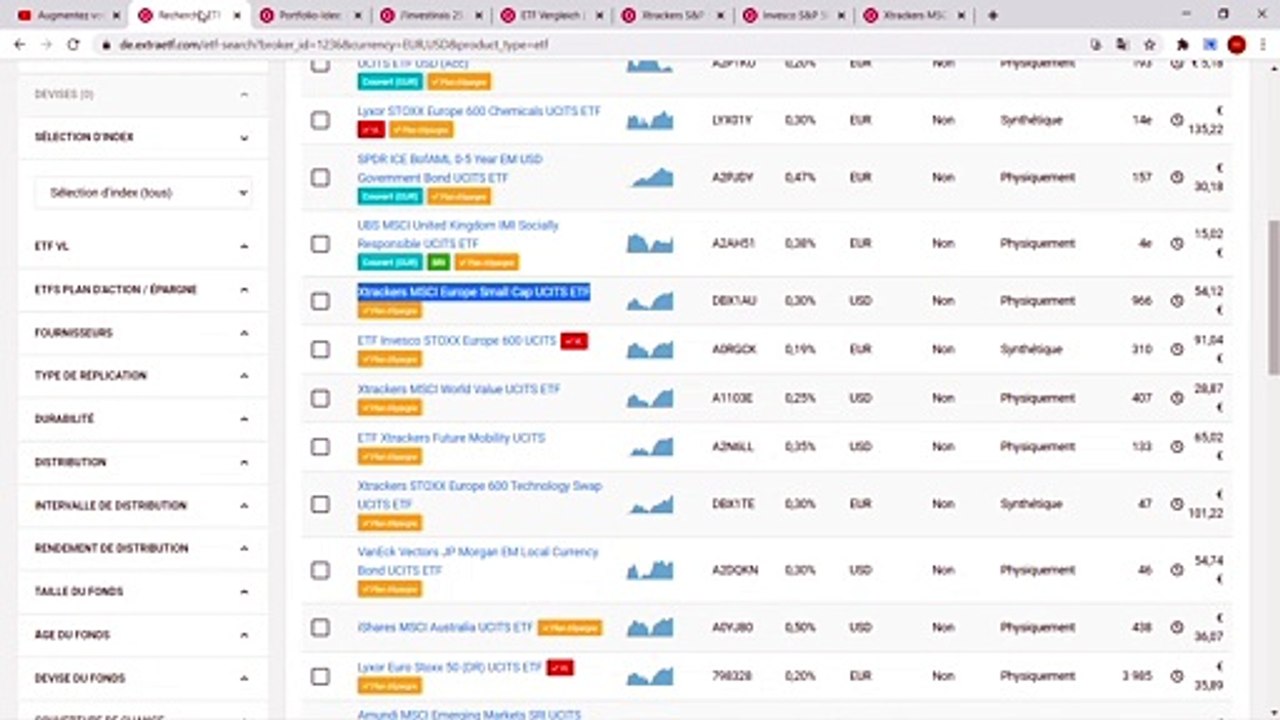
Task: Switch to the Xtrackers S&P tab
Action: [x=672, y=15]
